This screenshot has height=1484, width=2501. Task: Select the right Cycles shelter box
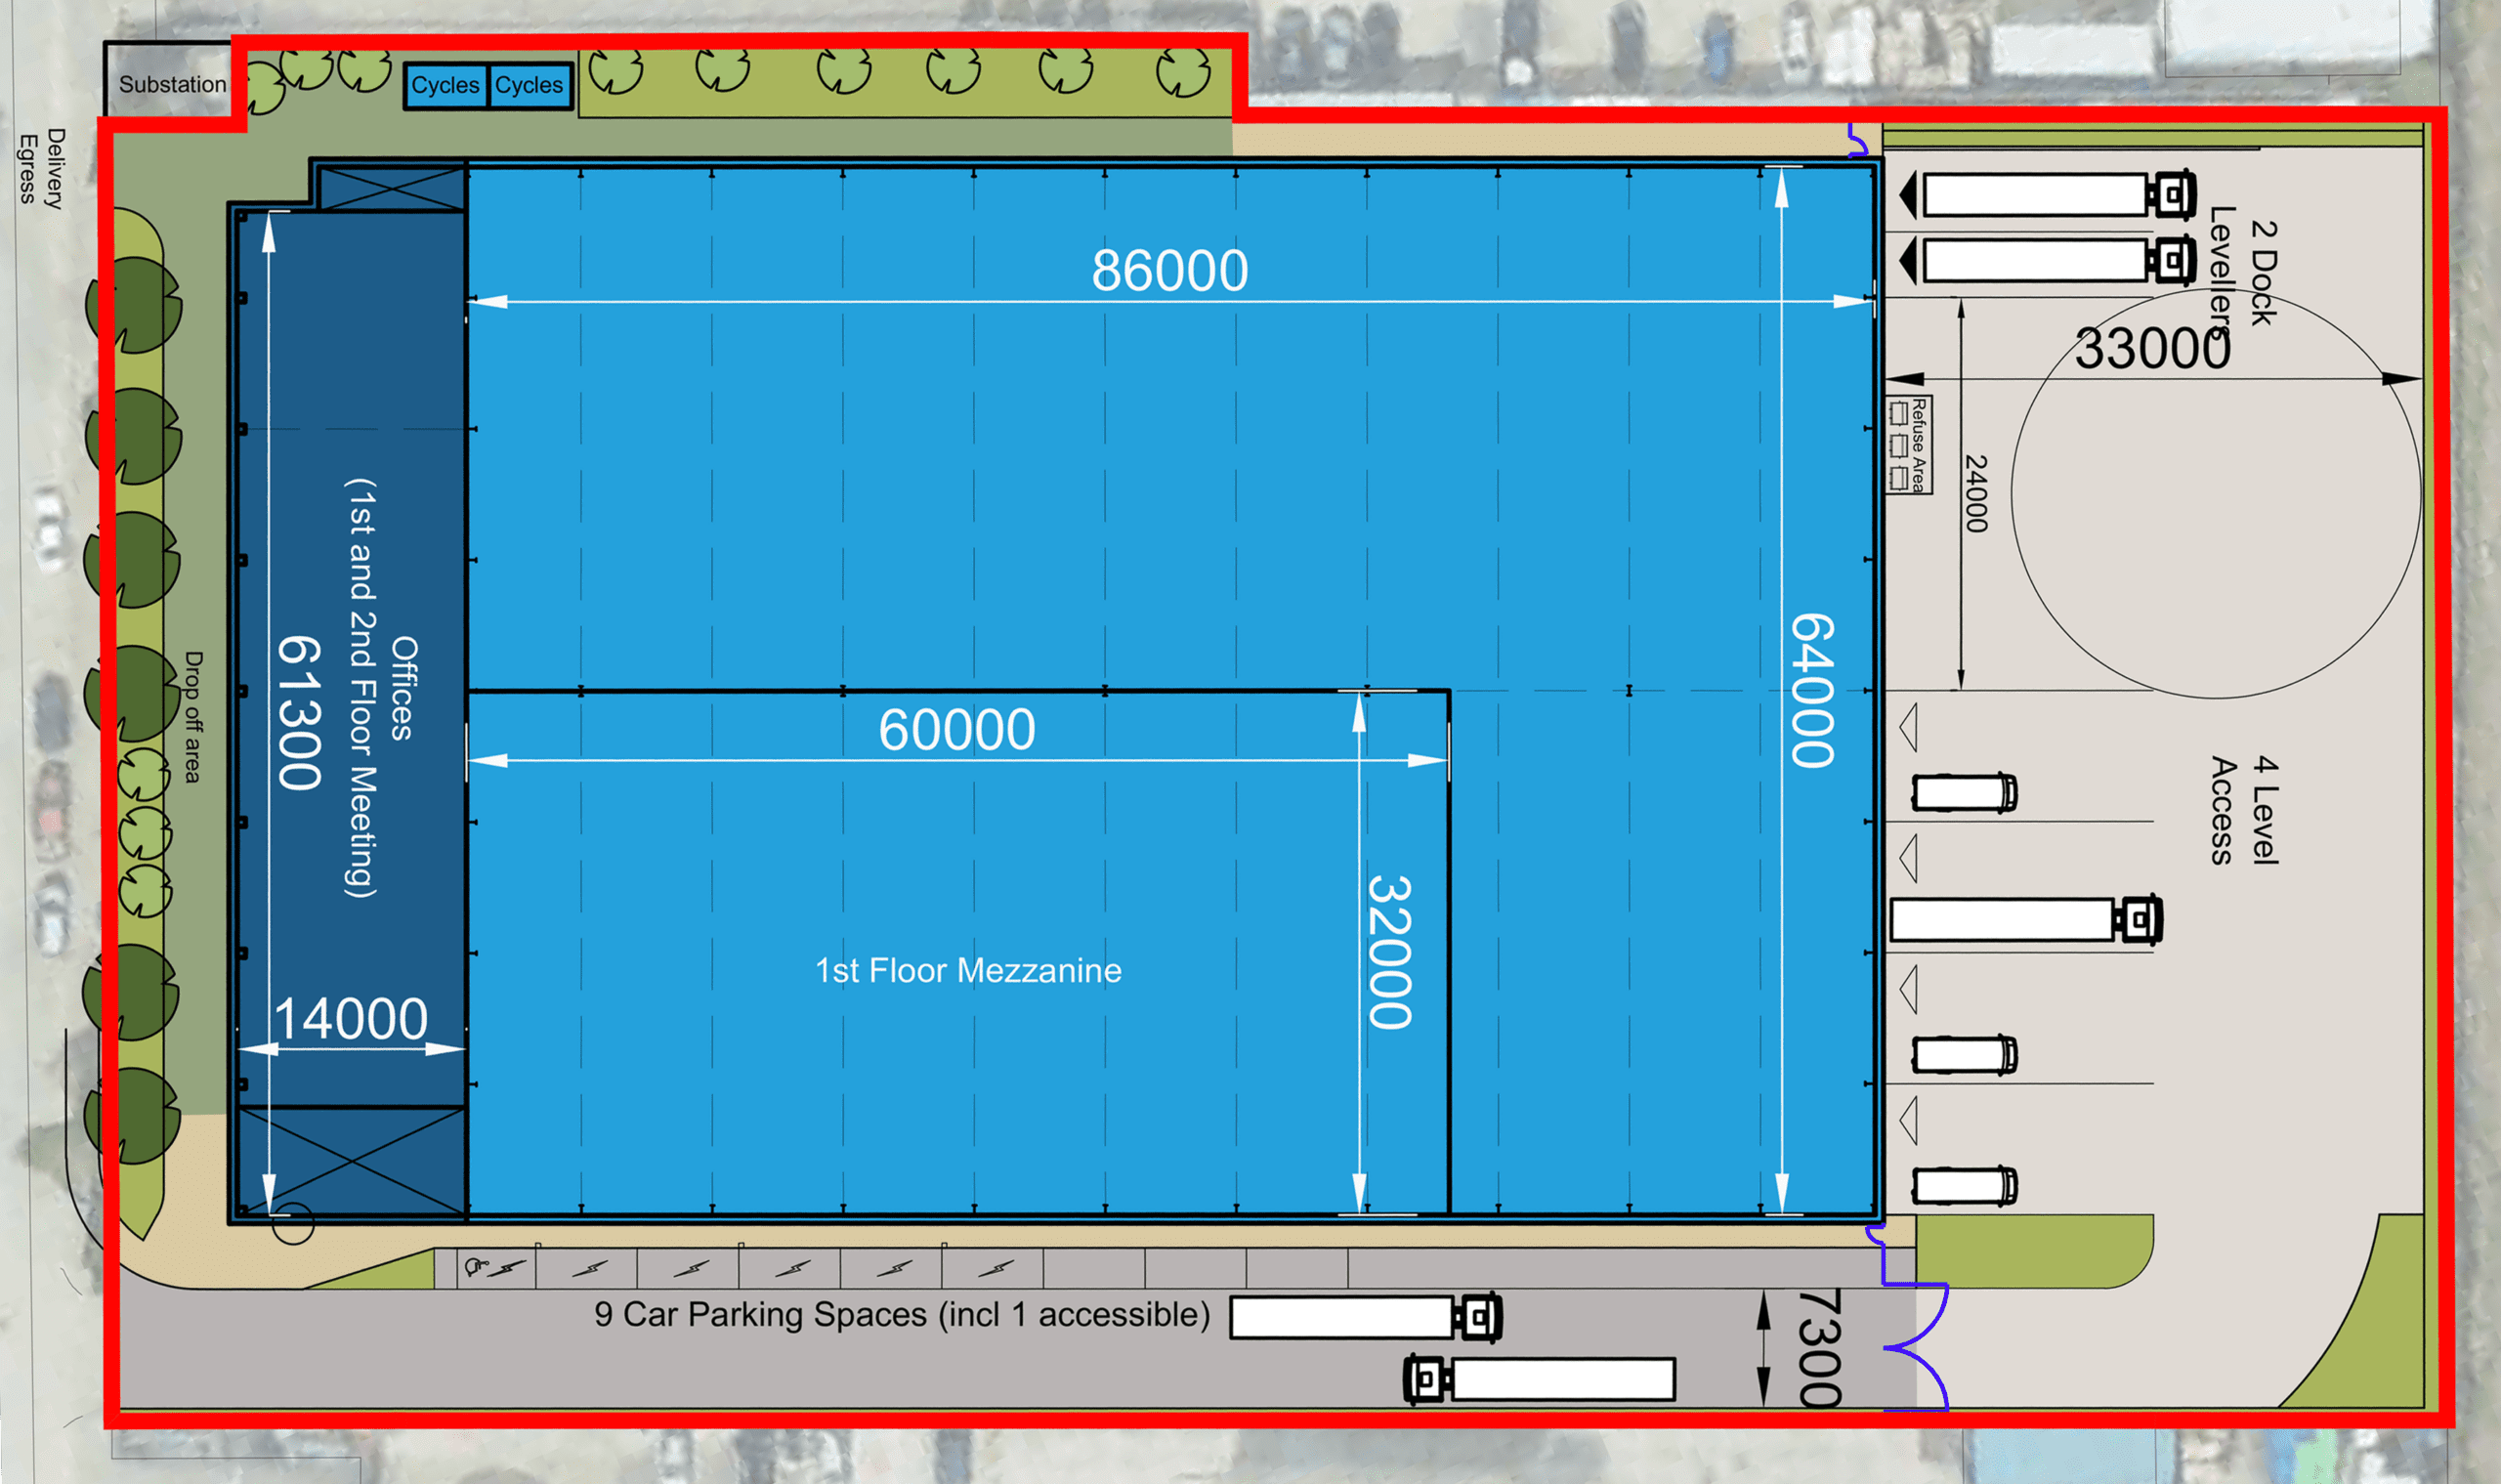[529, 86]
